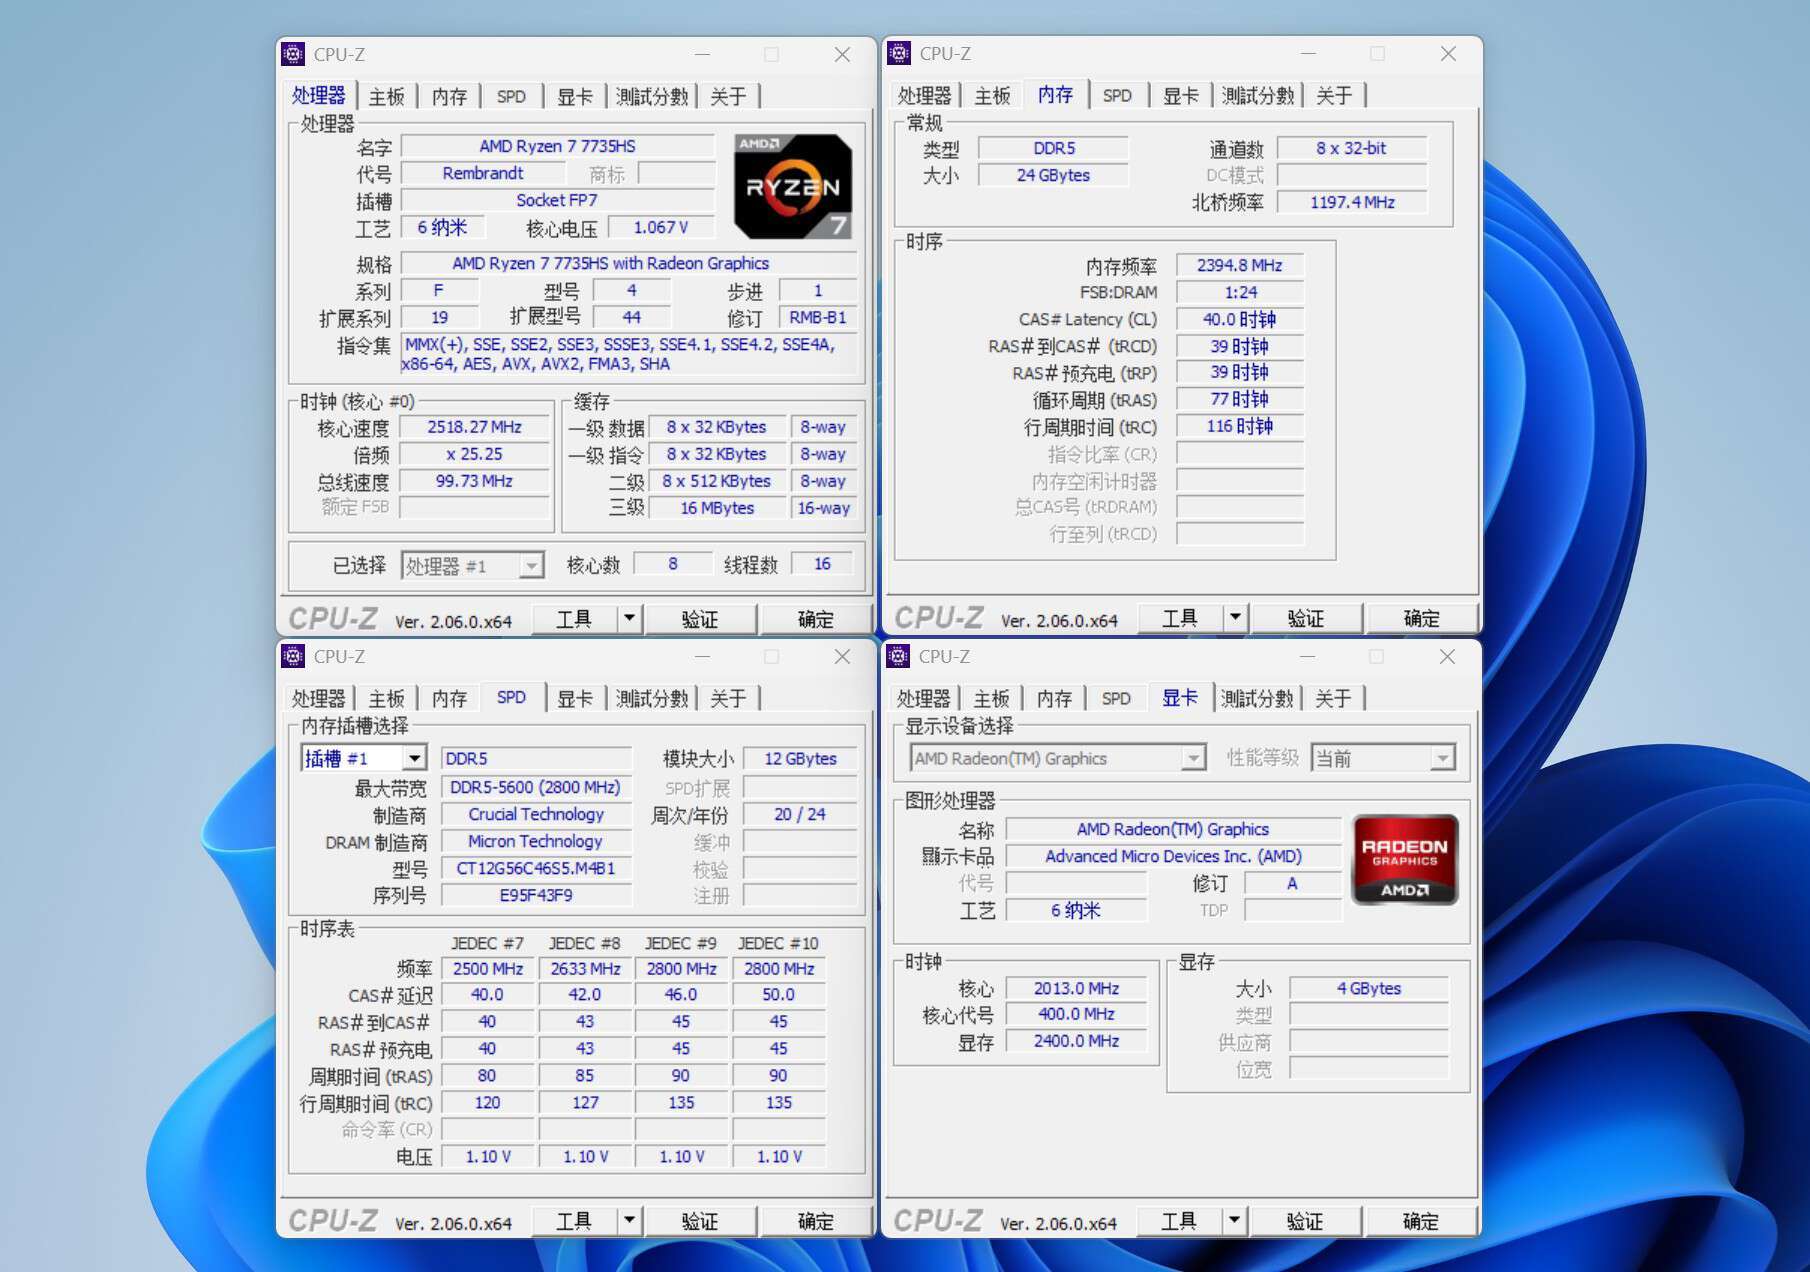Click memory size 24 GBytes value

(x=1053, y=175)
